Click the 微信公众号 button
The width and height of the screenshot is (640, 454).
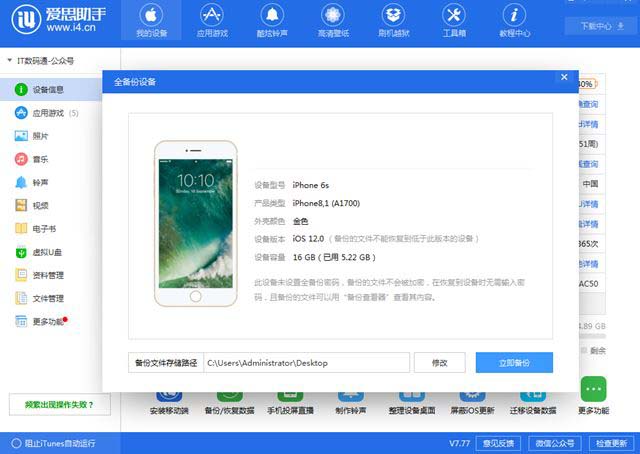[555, 443]
